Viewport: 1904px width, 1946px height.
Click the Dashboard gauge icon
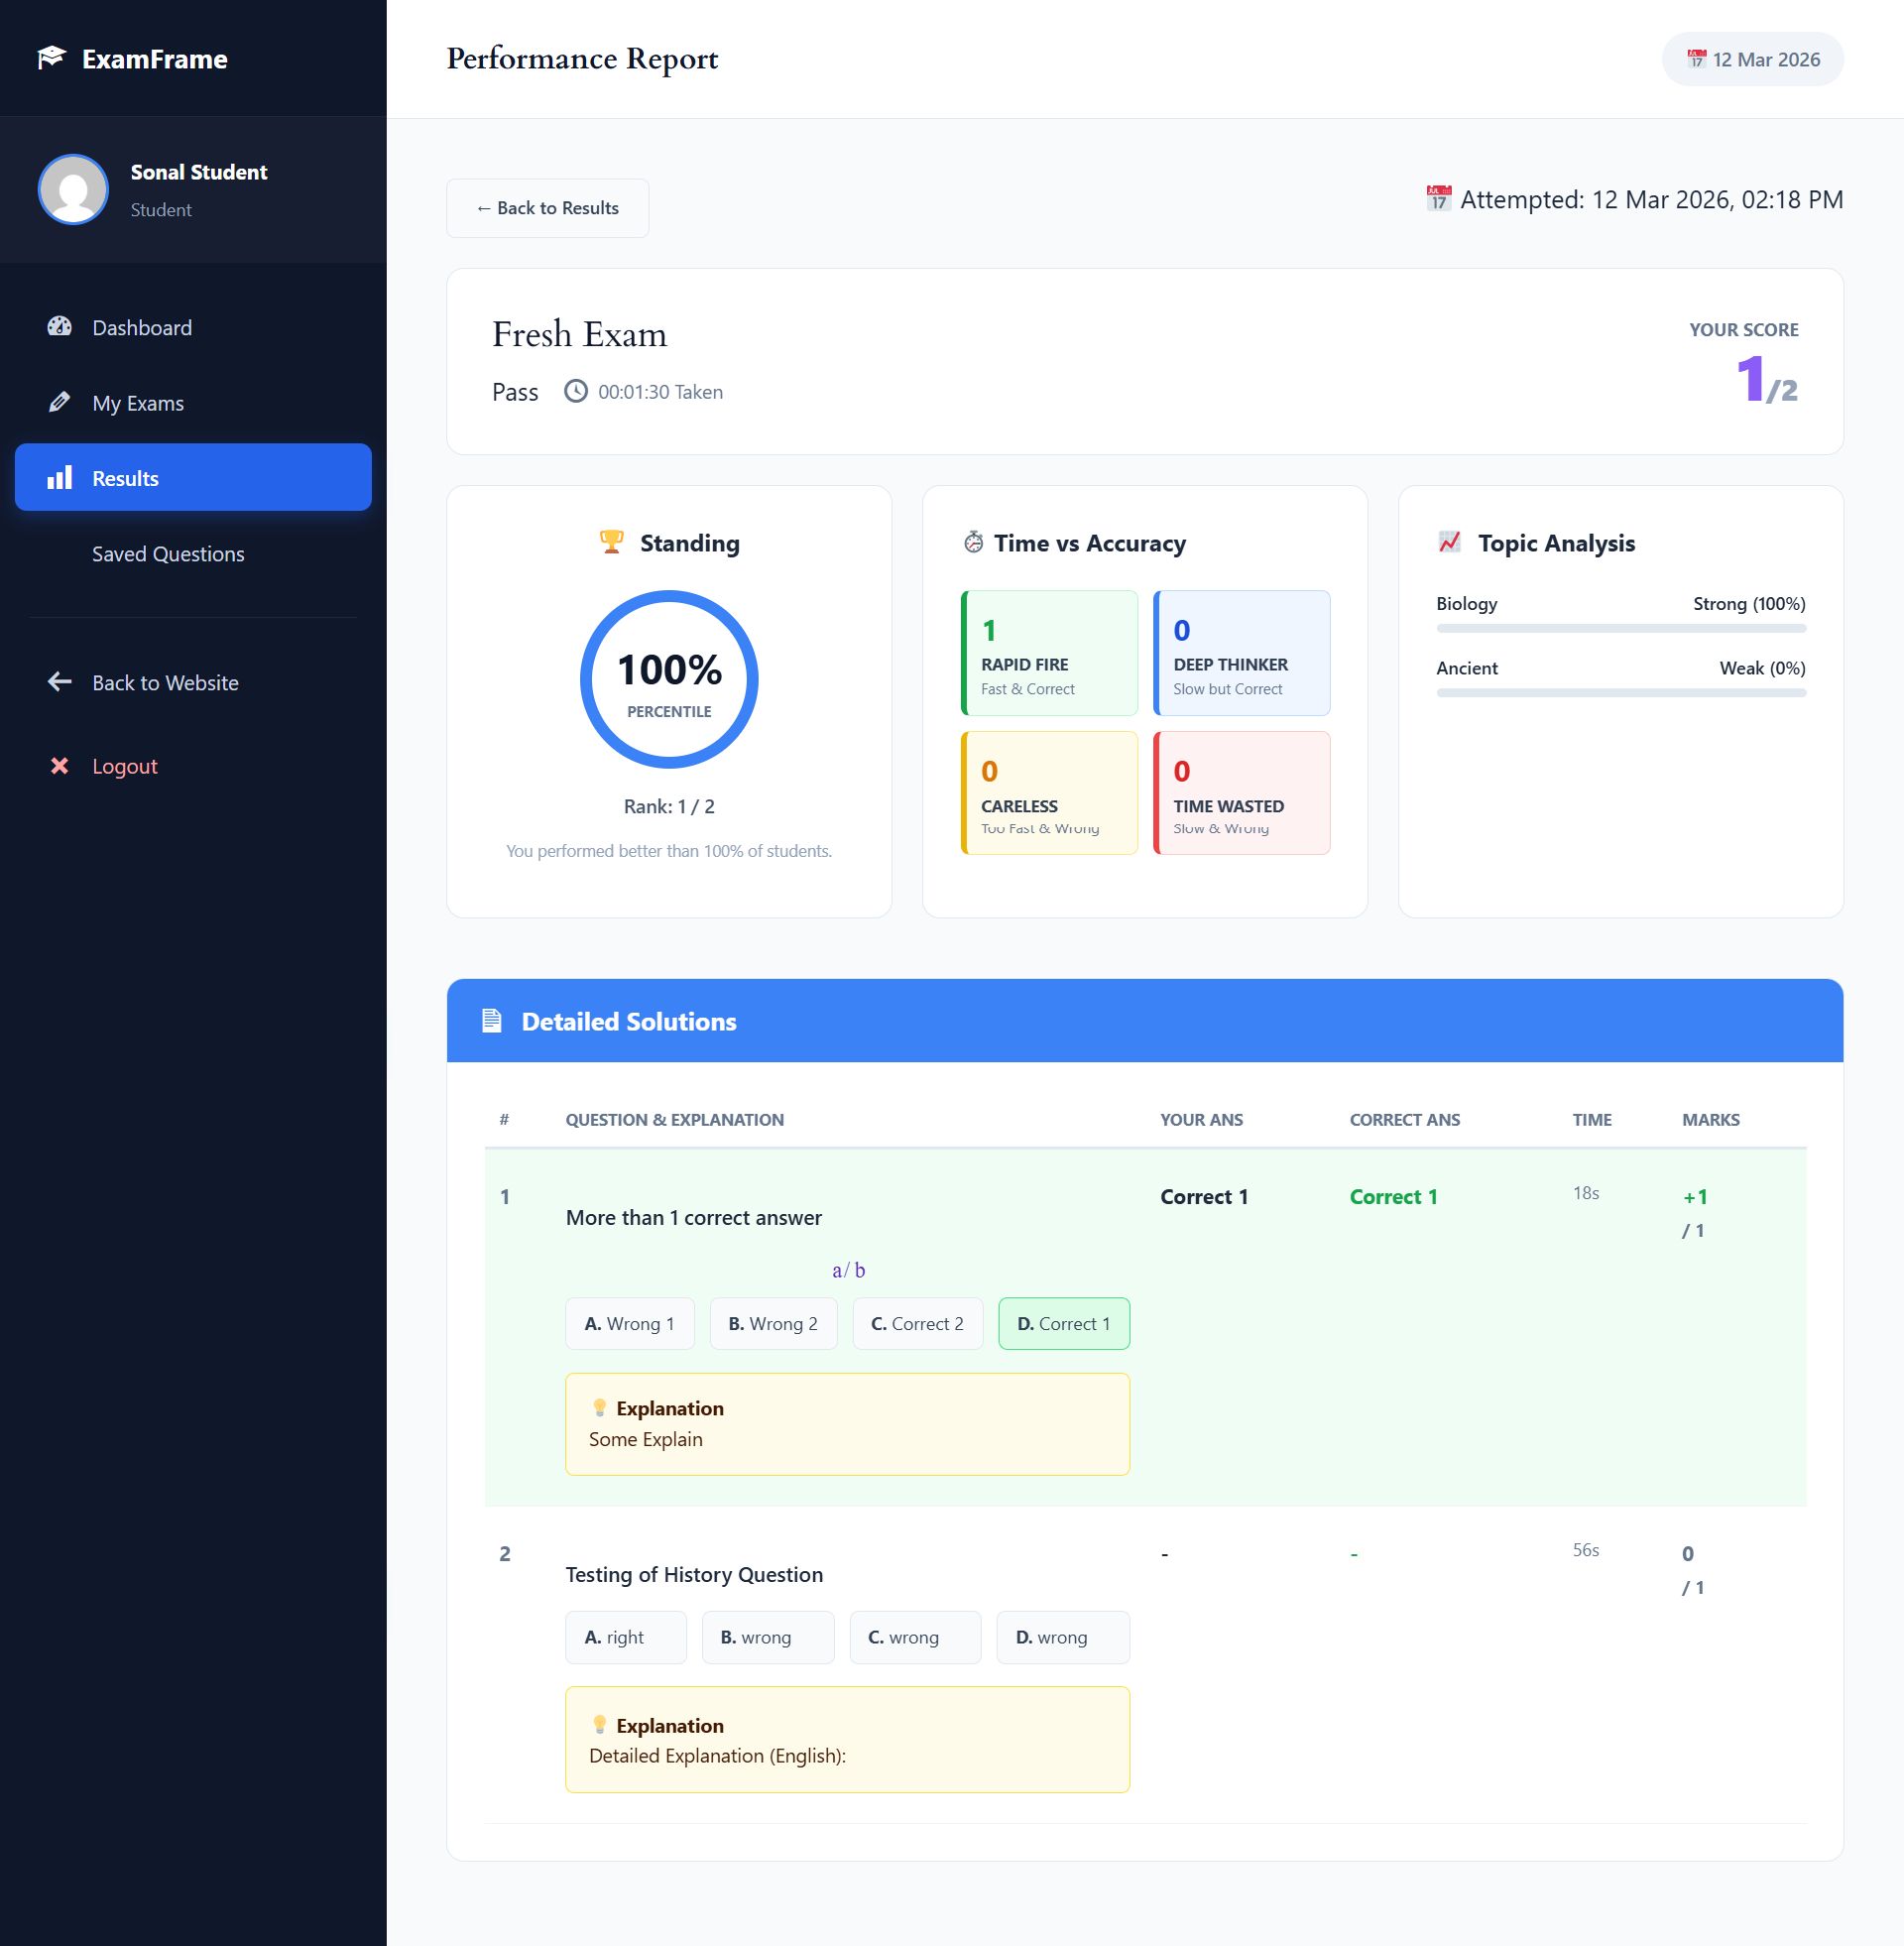click(x=59, y=327)
